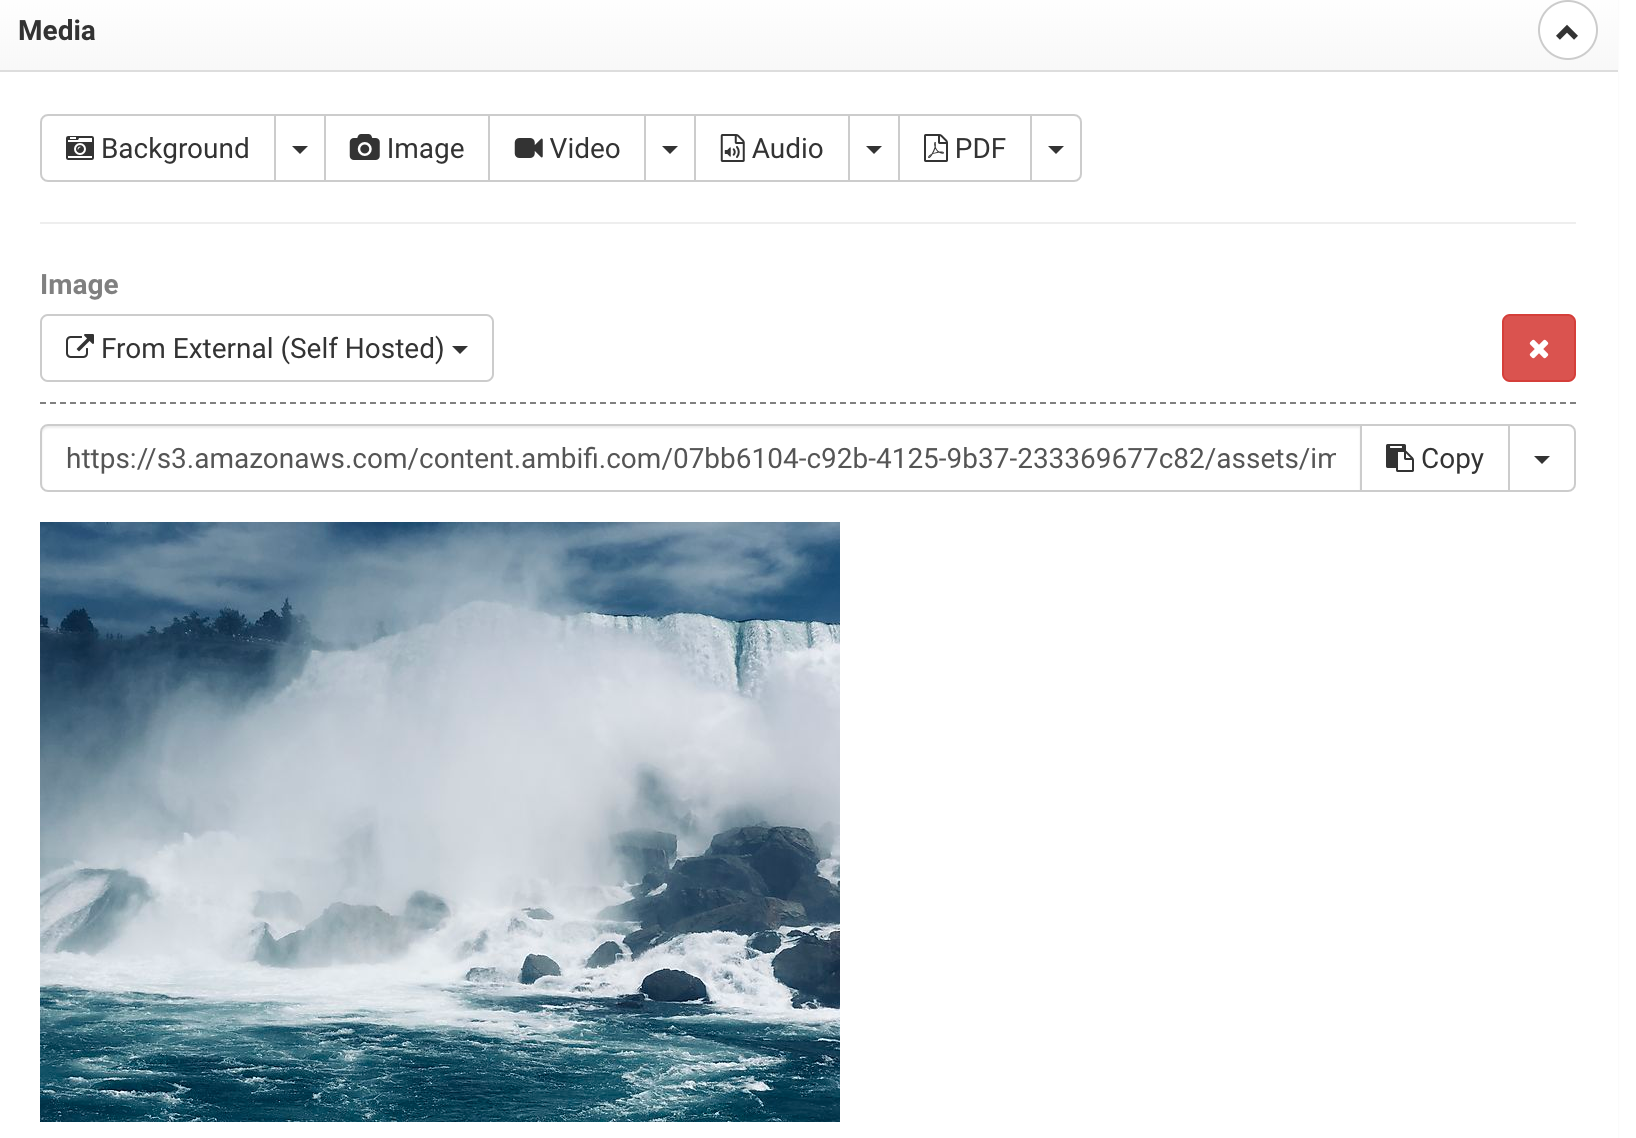Click the Background photo icon
The height and width of the screenshot is (1138, 1636).
click(x=79, y=148)
